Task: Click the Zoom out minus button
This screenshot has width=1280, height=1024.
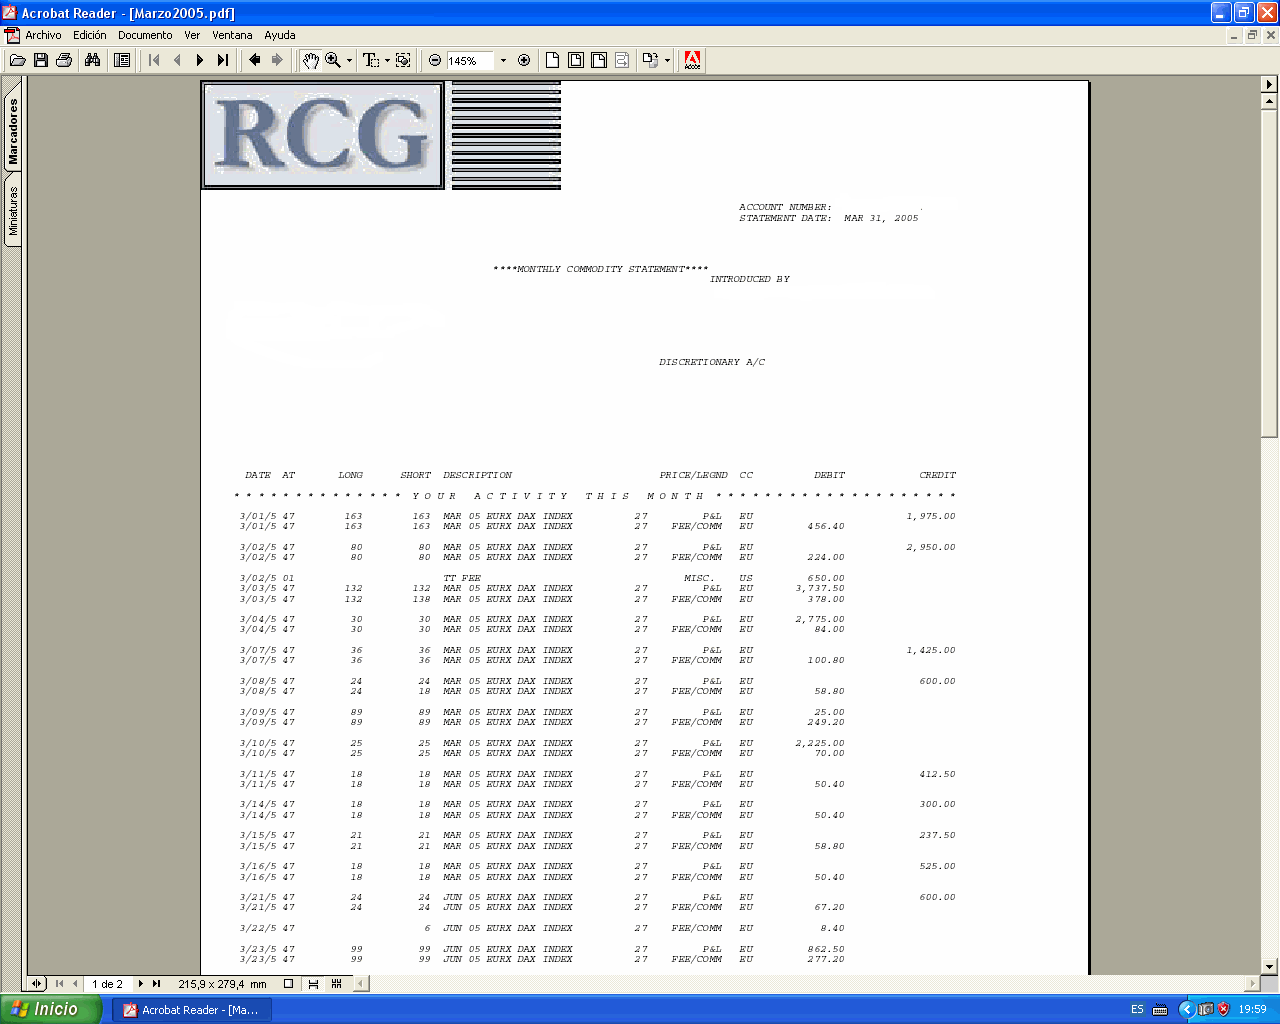Action: tap(435, 60)
